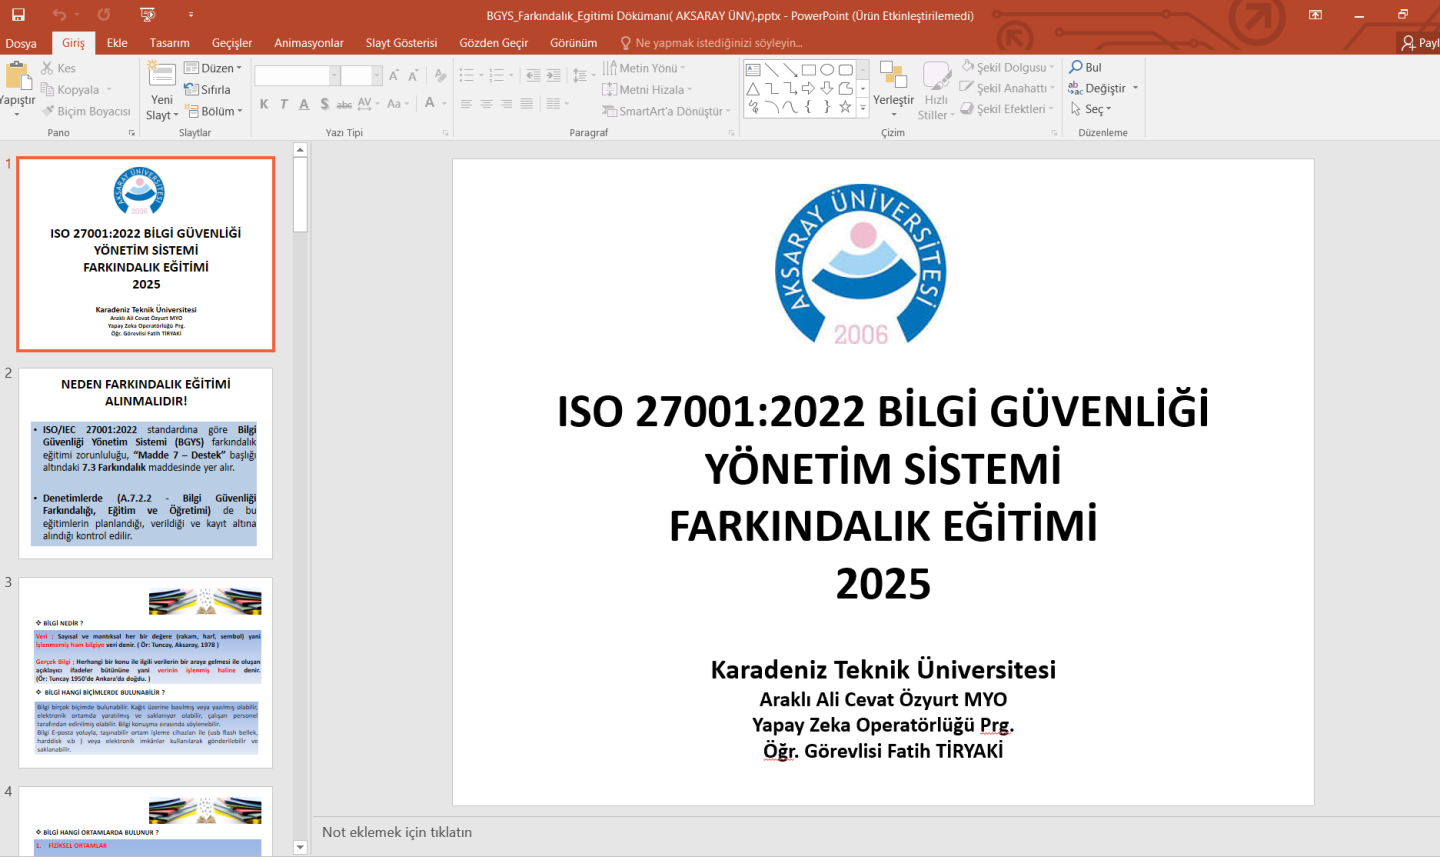Open the Düzen (Layout) dropdown
The width and height of the screenshot is (1440, 857).
(214, 68)
